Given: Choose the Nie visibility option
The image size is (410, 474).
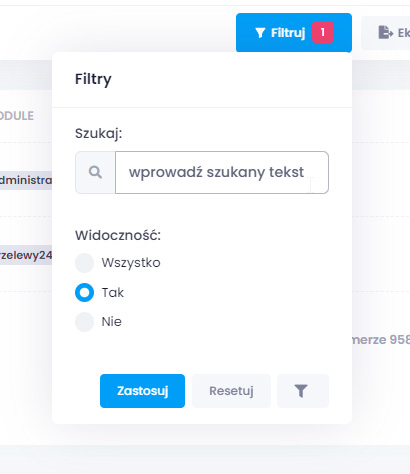Looking at the screenshot, I should click(84, 322).
